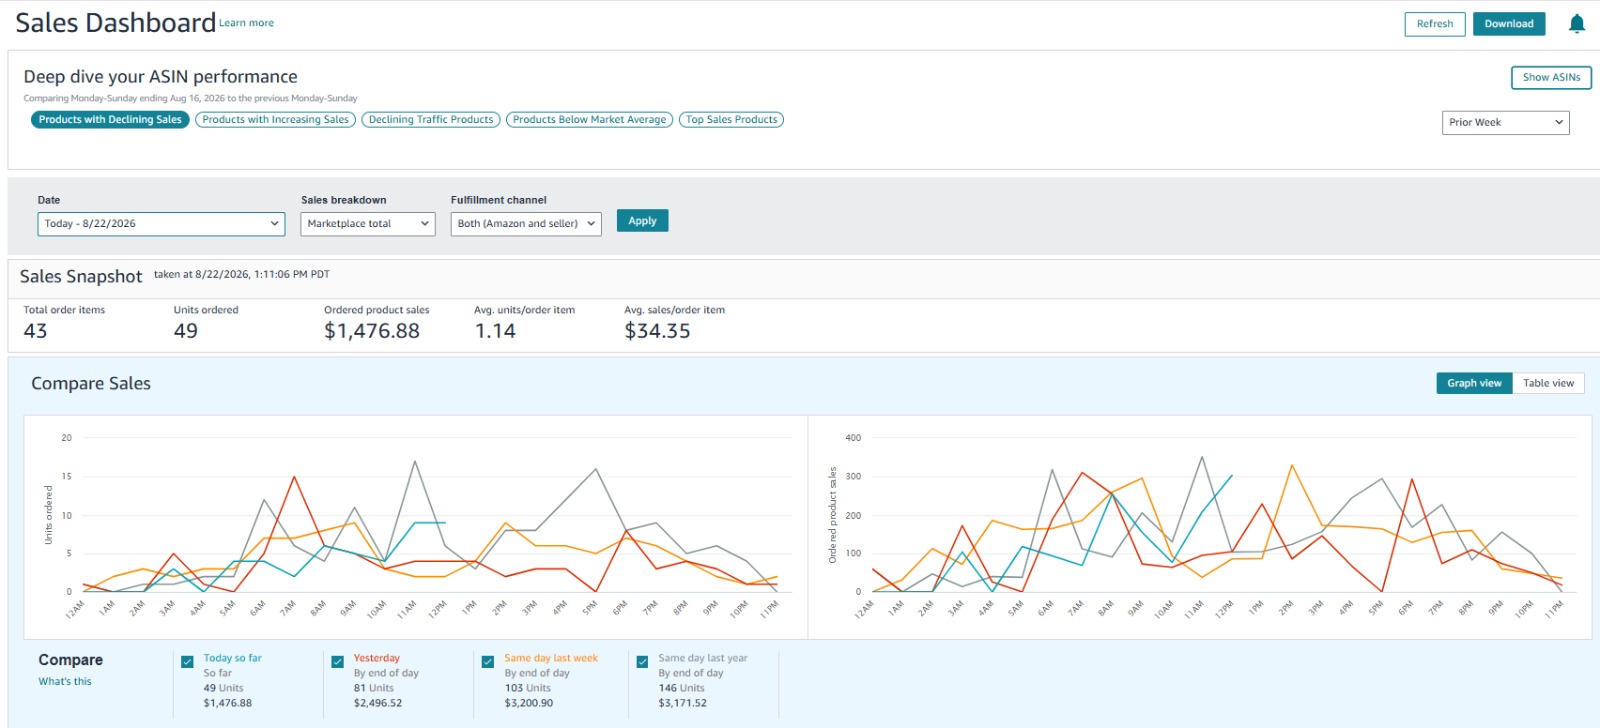Select Products with Increasing Sales filter
1600x728 pixels.
point(275,120)
